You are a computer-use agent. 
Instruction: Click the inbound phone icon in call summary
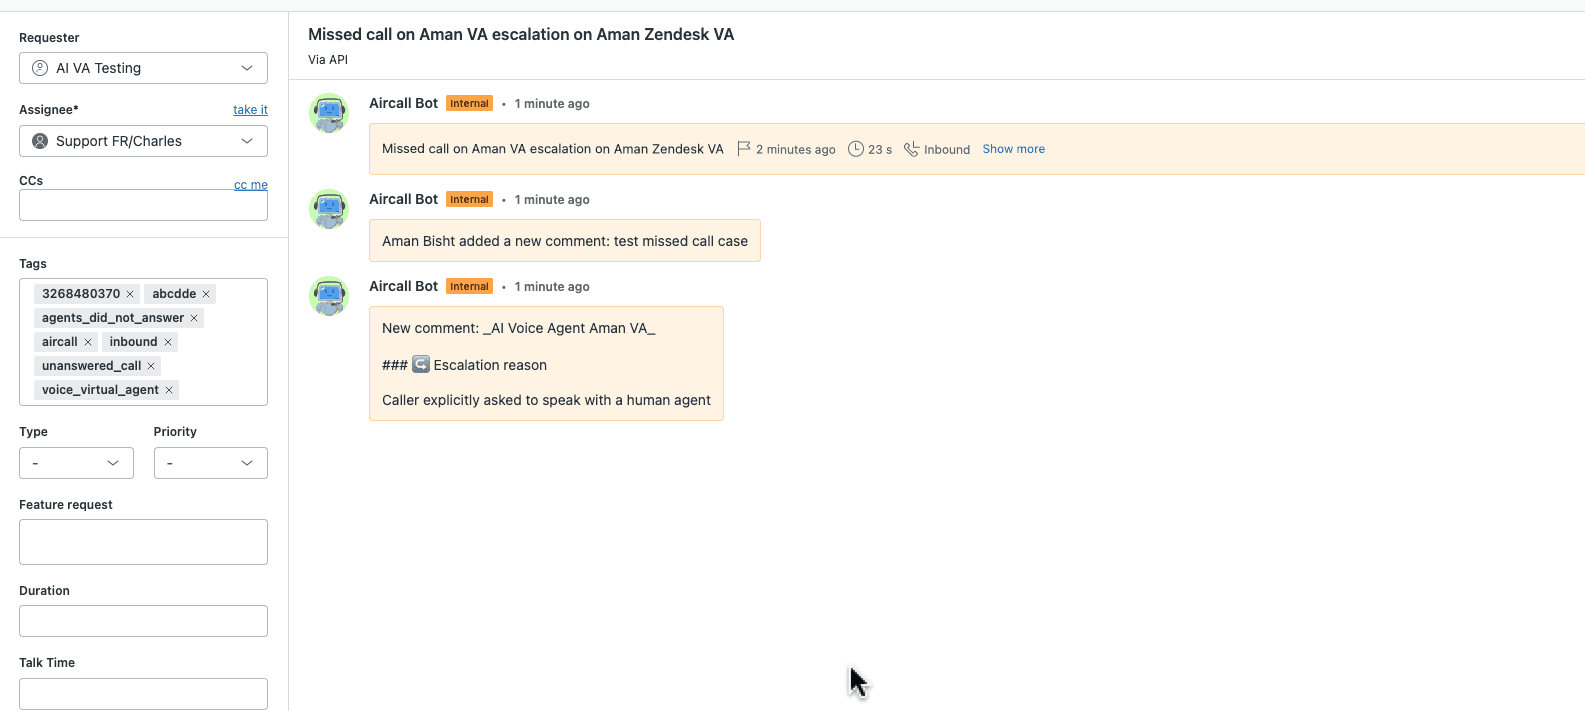coord(911,149)
